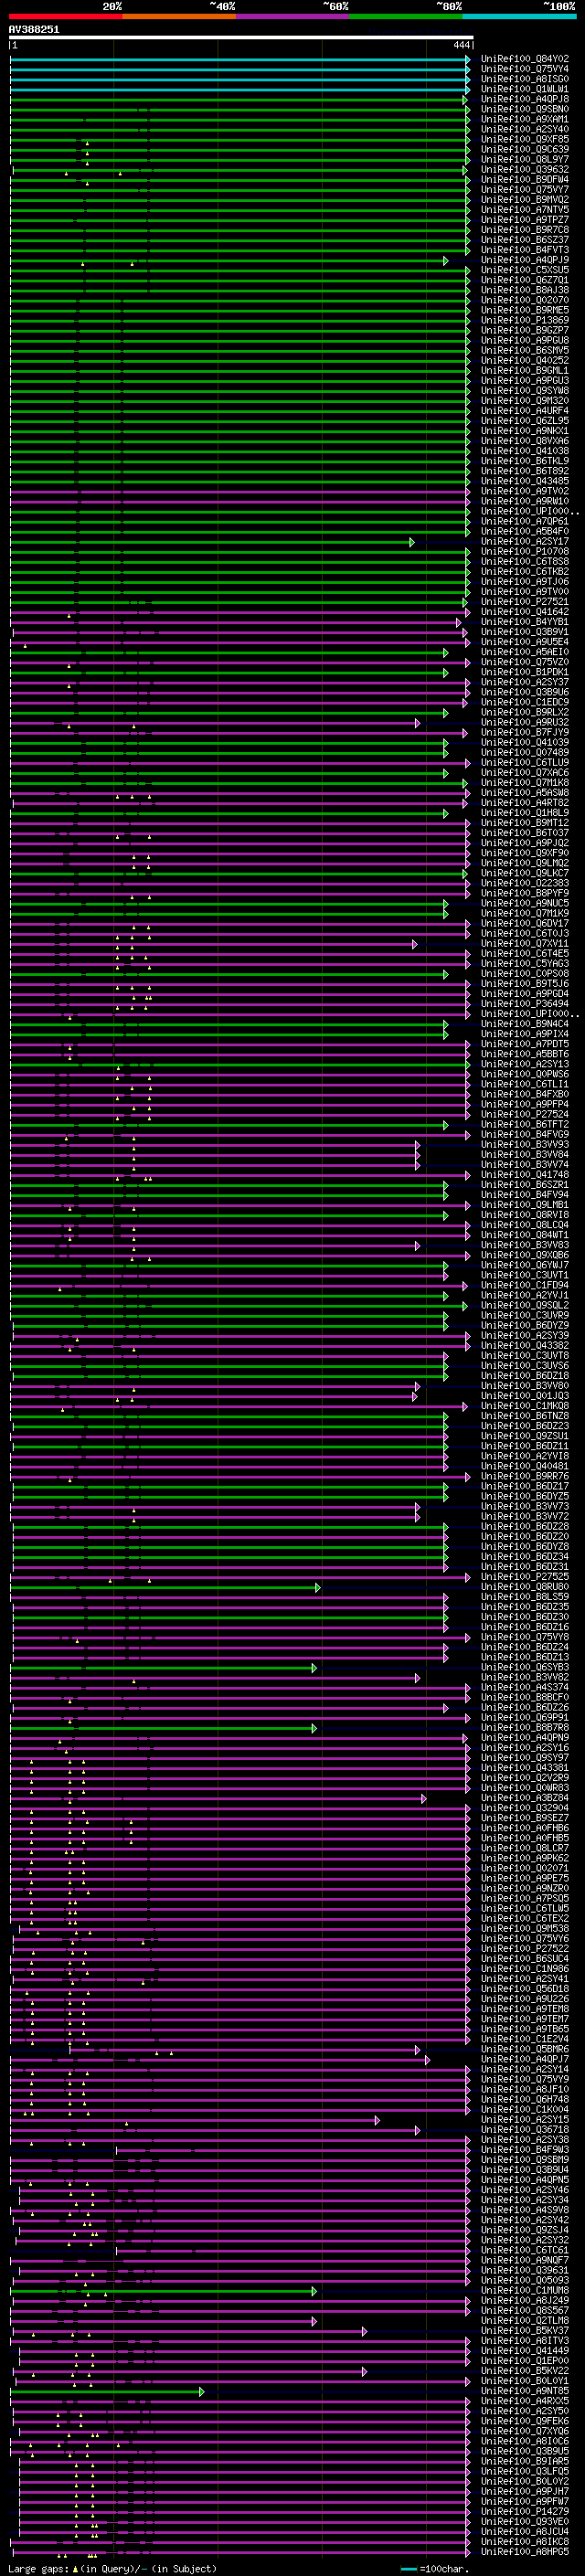Viewport: 585px width, 2576px height.
Task: Select the label UniRef100_P27525
Action: tap(525, 1577)
